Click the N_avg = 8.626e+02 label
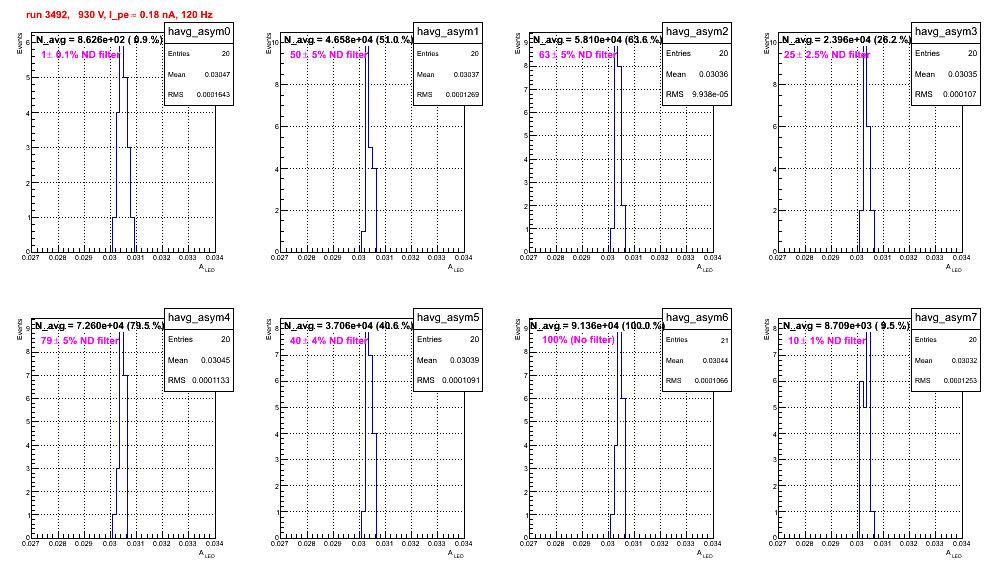 (x=98, y=40)
